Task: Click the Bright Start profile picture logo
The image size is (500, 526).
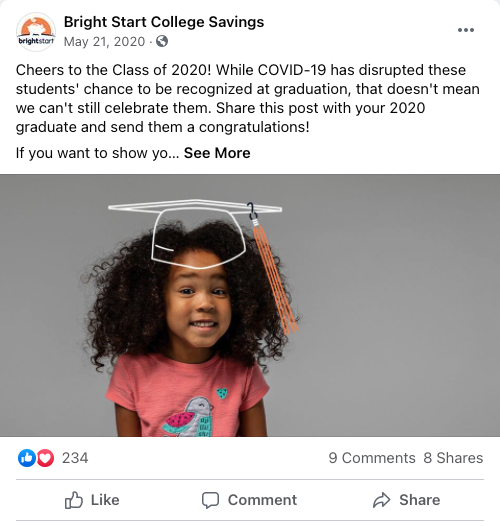Action: (x=36, y=32)
